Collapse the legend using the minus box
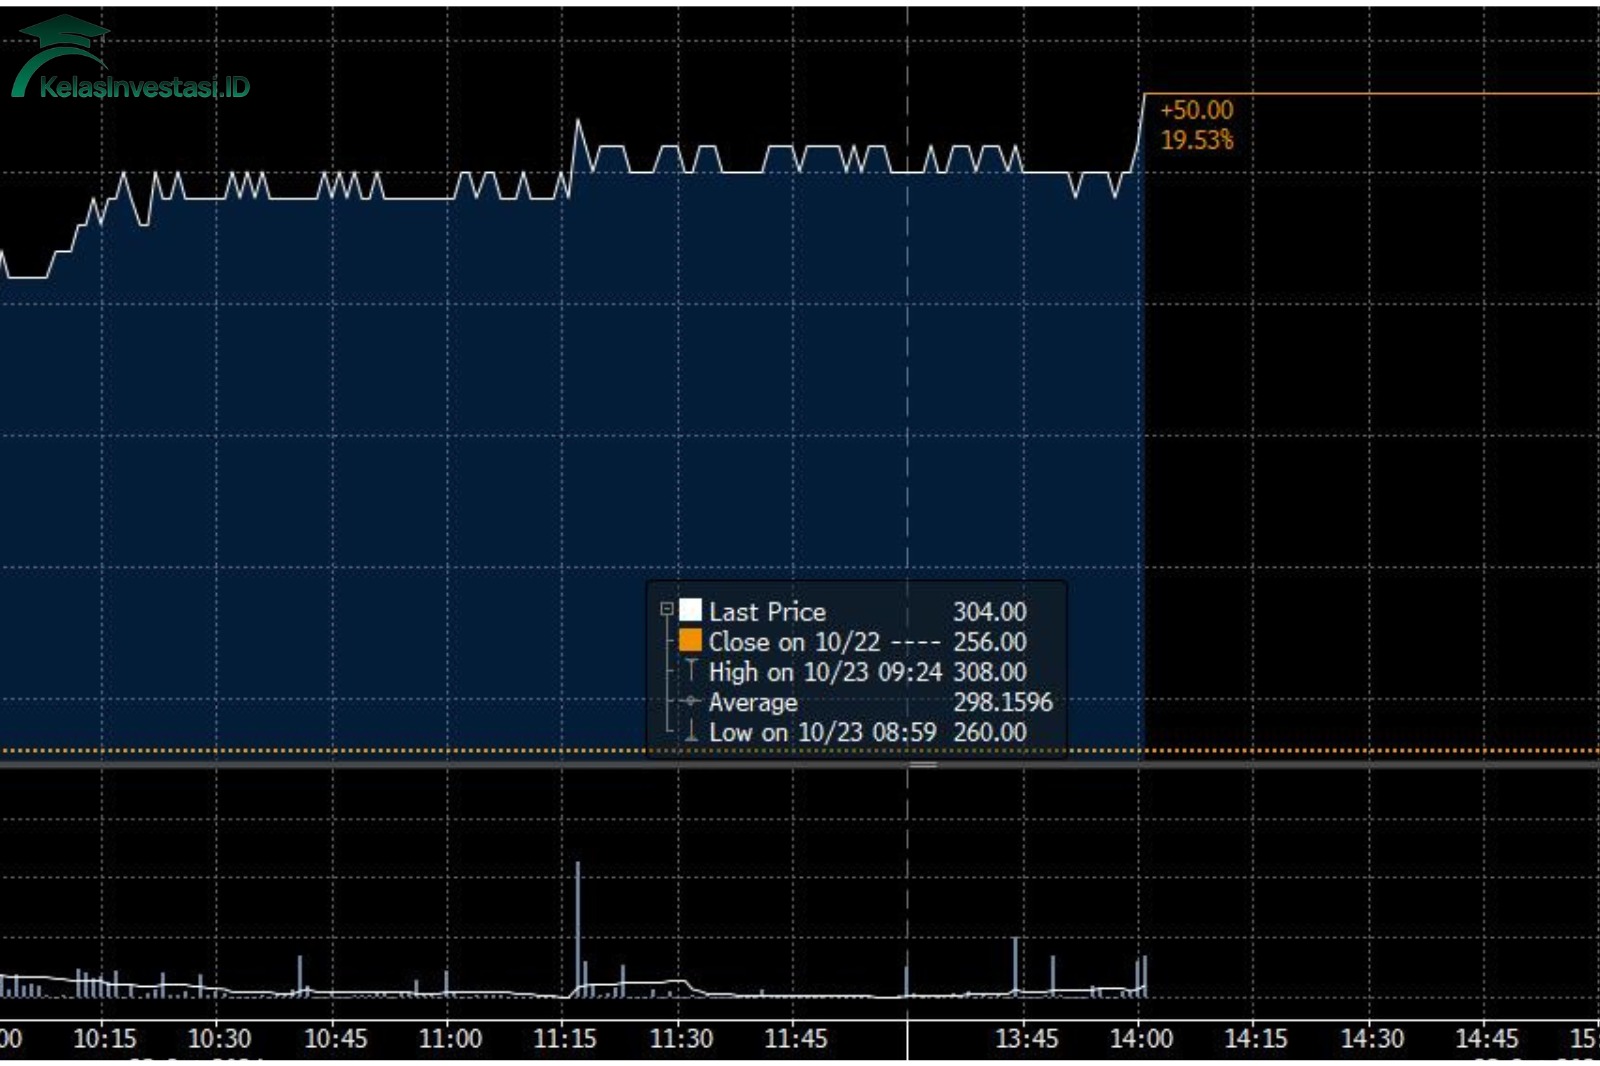 [x=667, y=609]
